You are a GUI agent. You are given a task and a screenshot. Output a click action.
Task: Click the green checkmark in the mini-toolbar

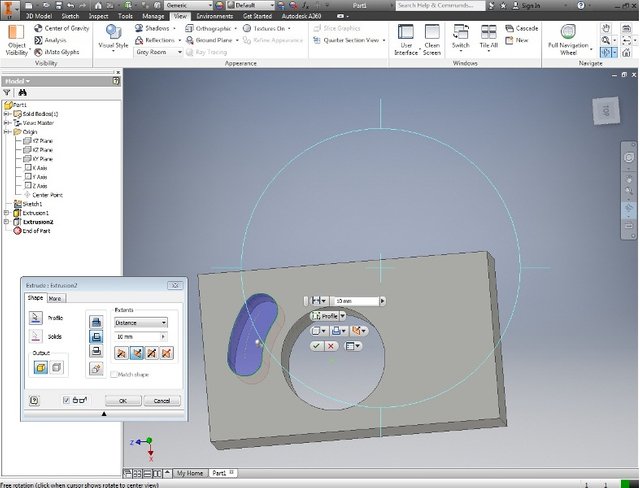(316, 345)
